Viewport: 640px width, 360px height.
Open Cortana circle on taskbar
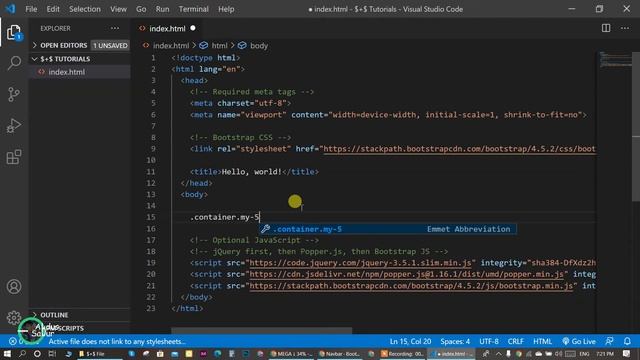[37, 354]
